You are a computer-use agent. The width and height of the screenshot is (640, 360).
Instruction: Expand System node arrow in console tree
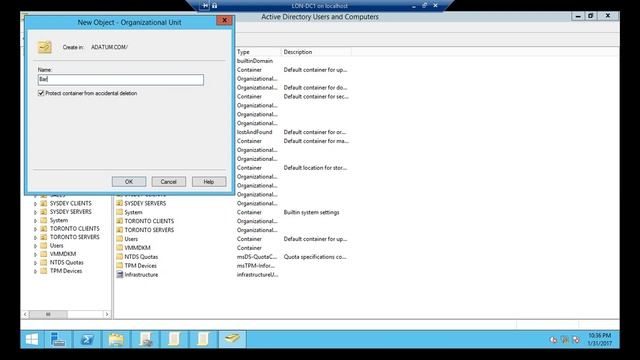[x=35, y=220]
